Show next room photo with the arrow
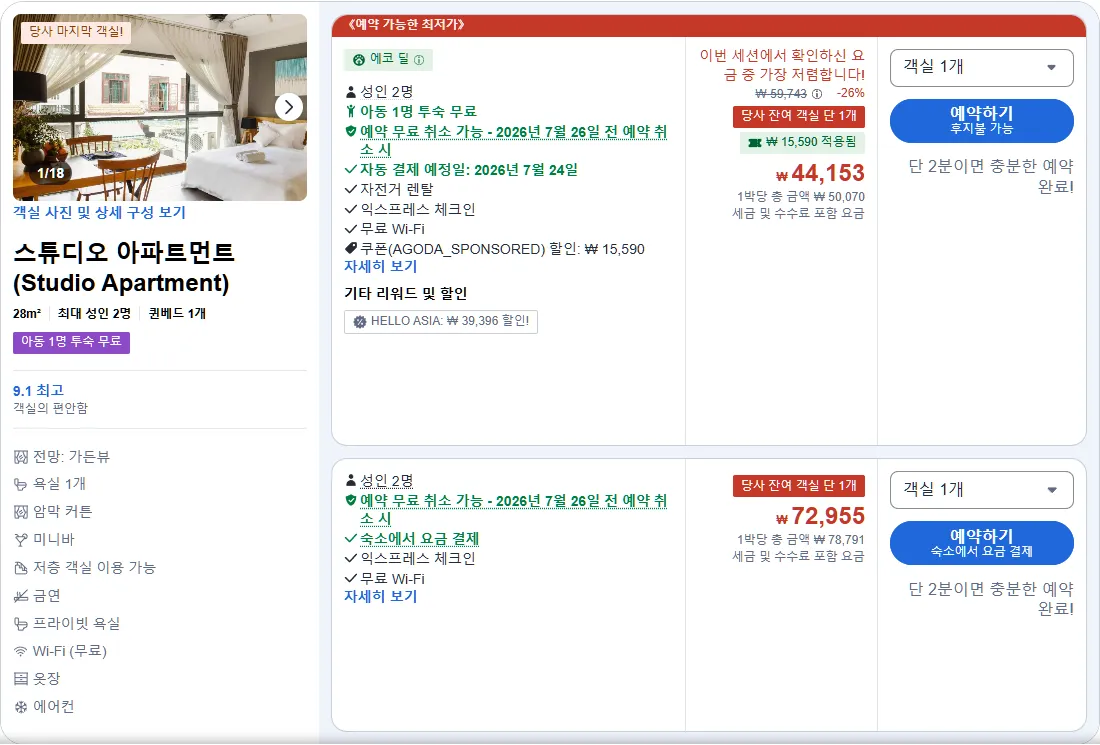1100x745 pixels. (x=289, y=107)
